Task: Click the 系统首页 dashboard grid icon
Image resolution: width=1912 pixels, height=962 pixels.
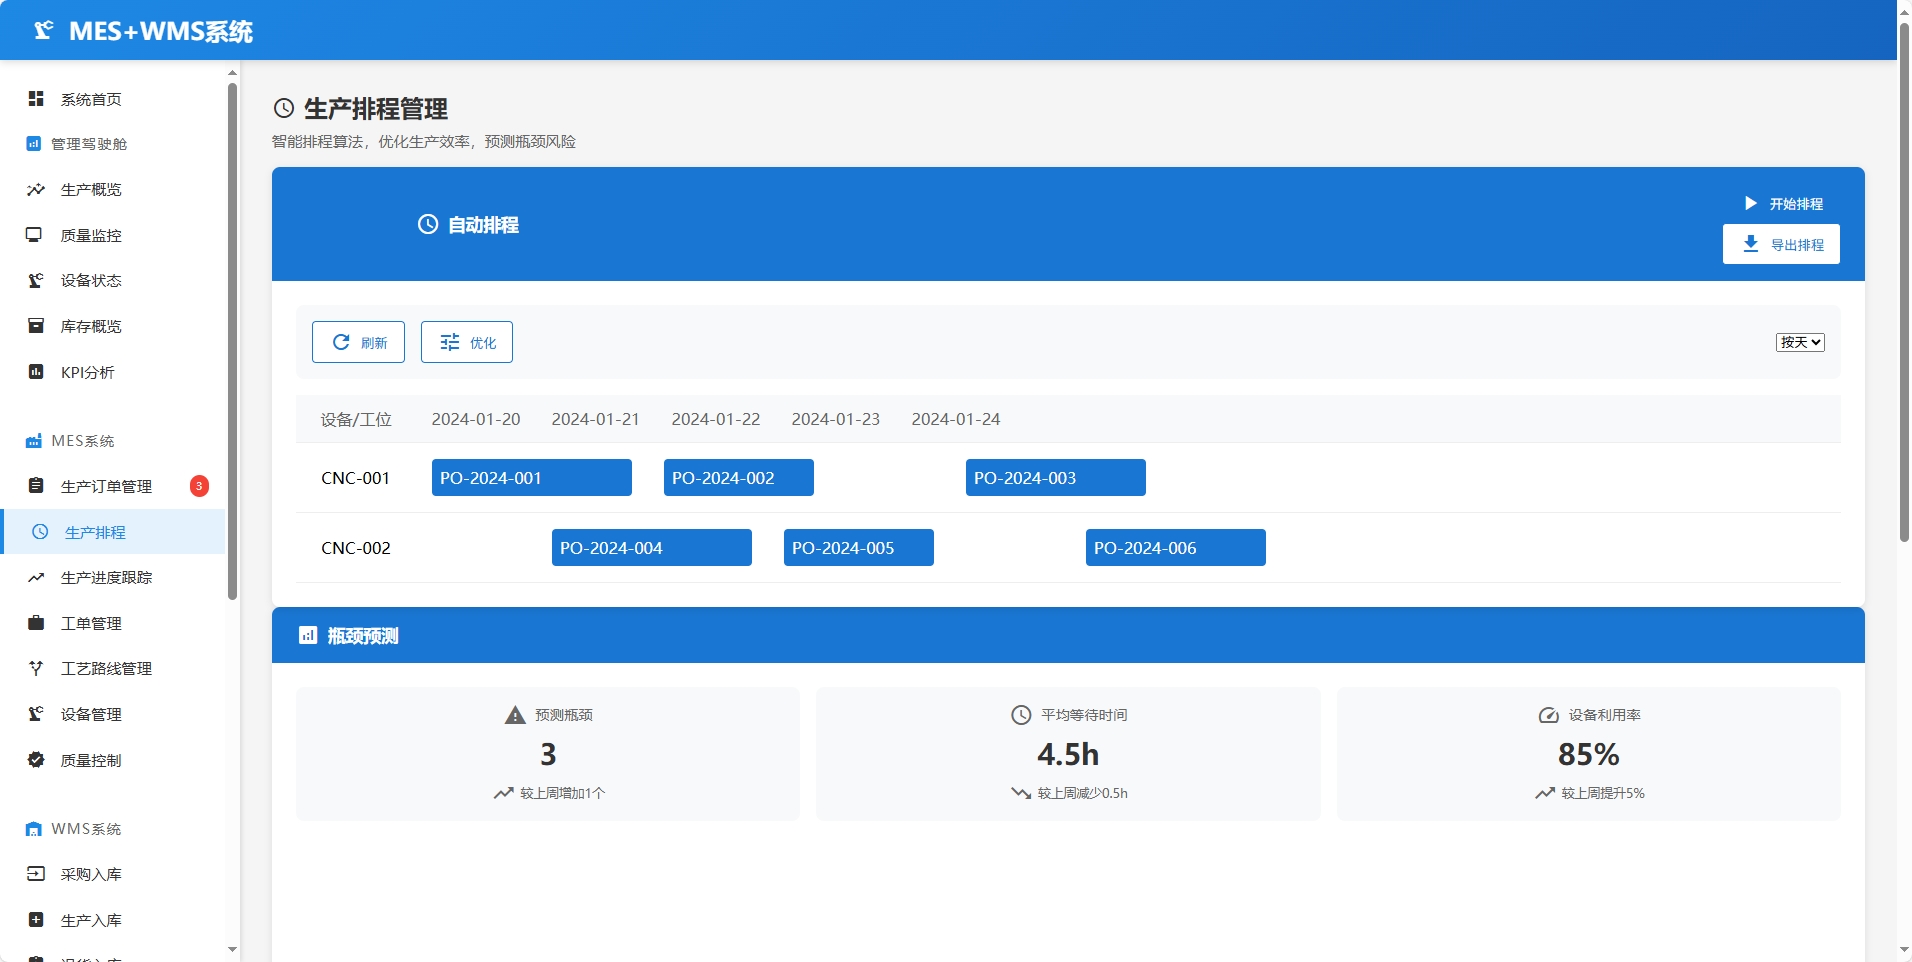Action: (36, 98)
